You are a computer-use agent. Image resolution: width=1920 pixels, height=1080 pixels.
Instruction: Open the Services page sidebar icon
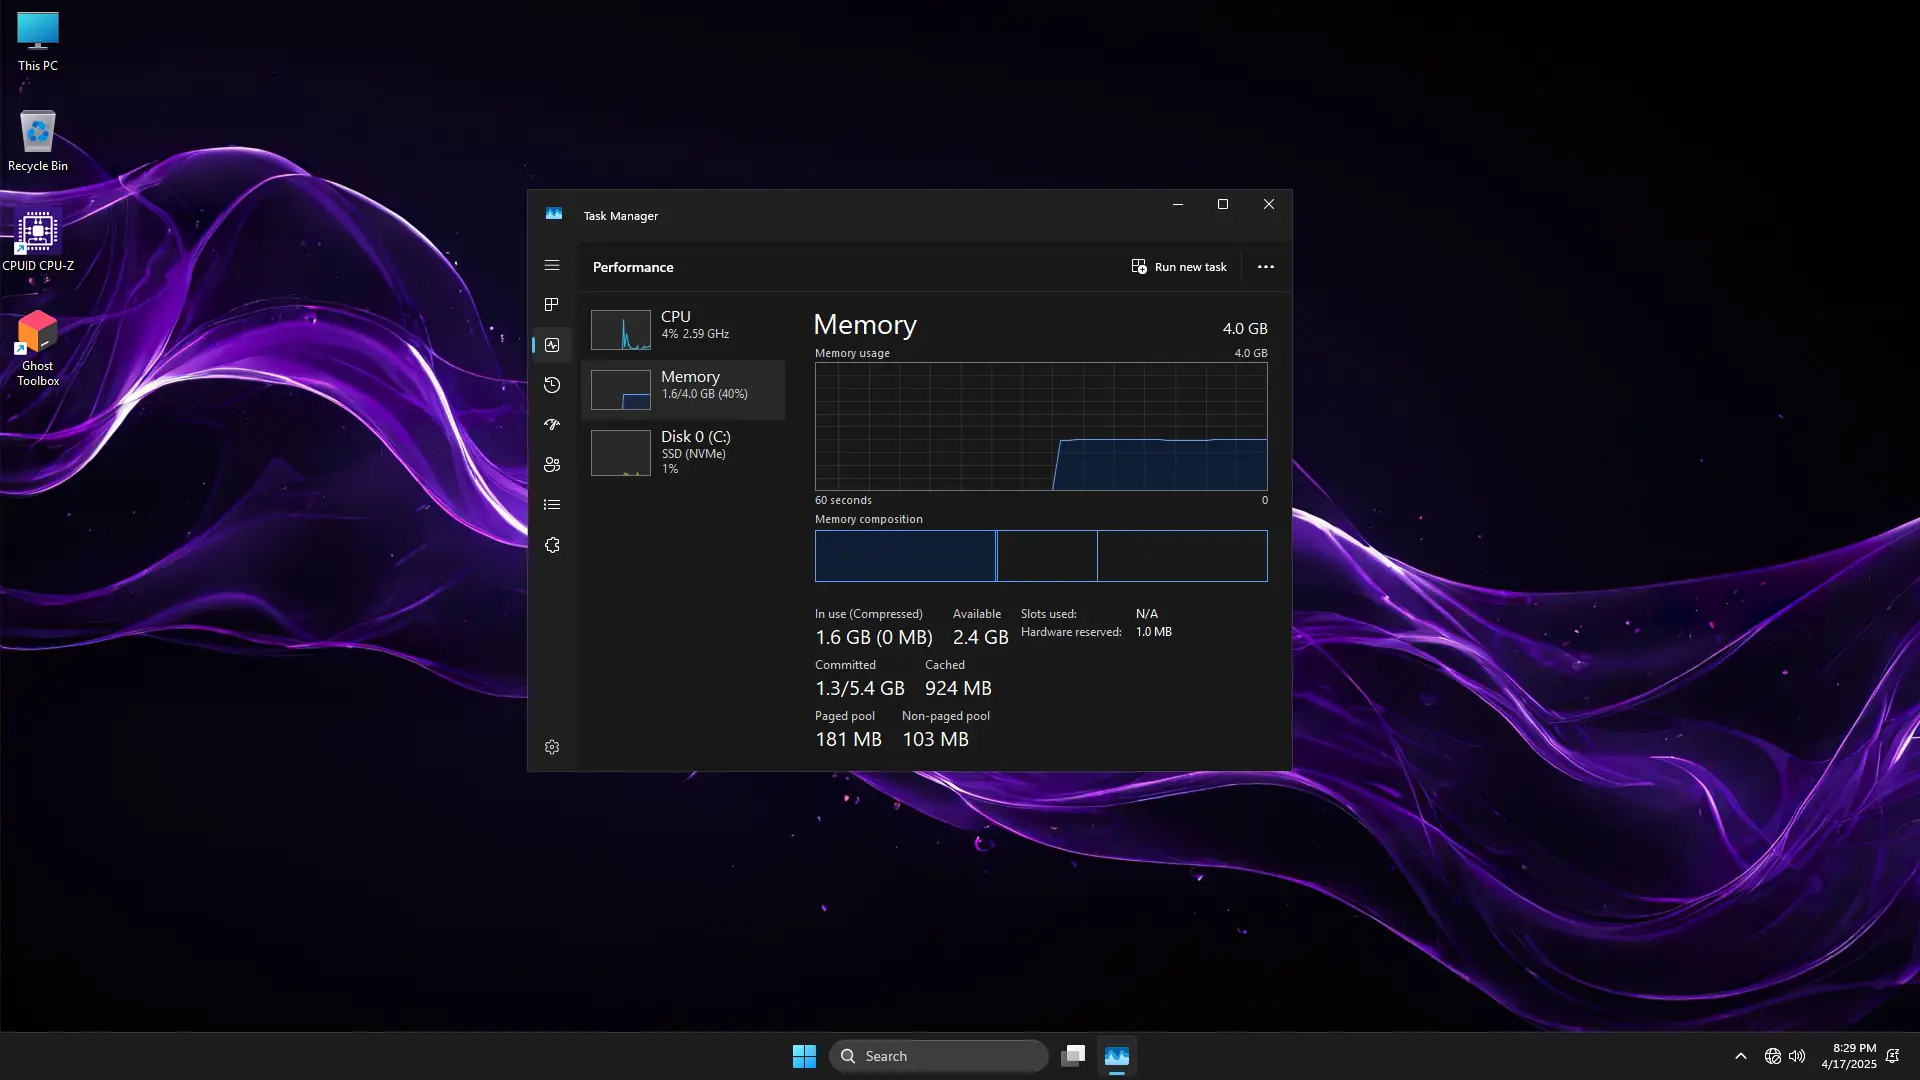point(552,545)
